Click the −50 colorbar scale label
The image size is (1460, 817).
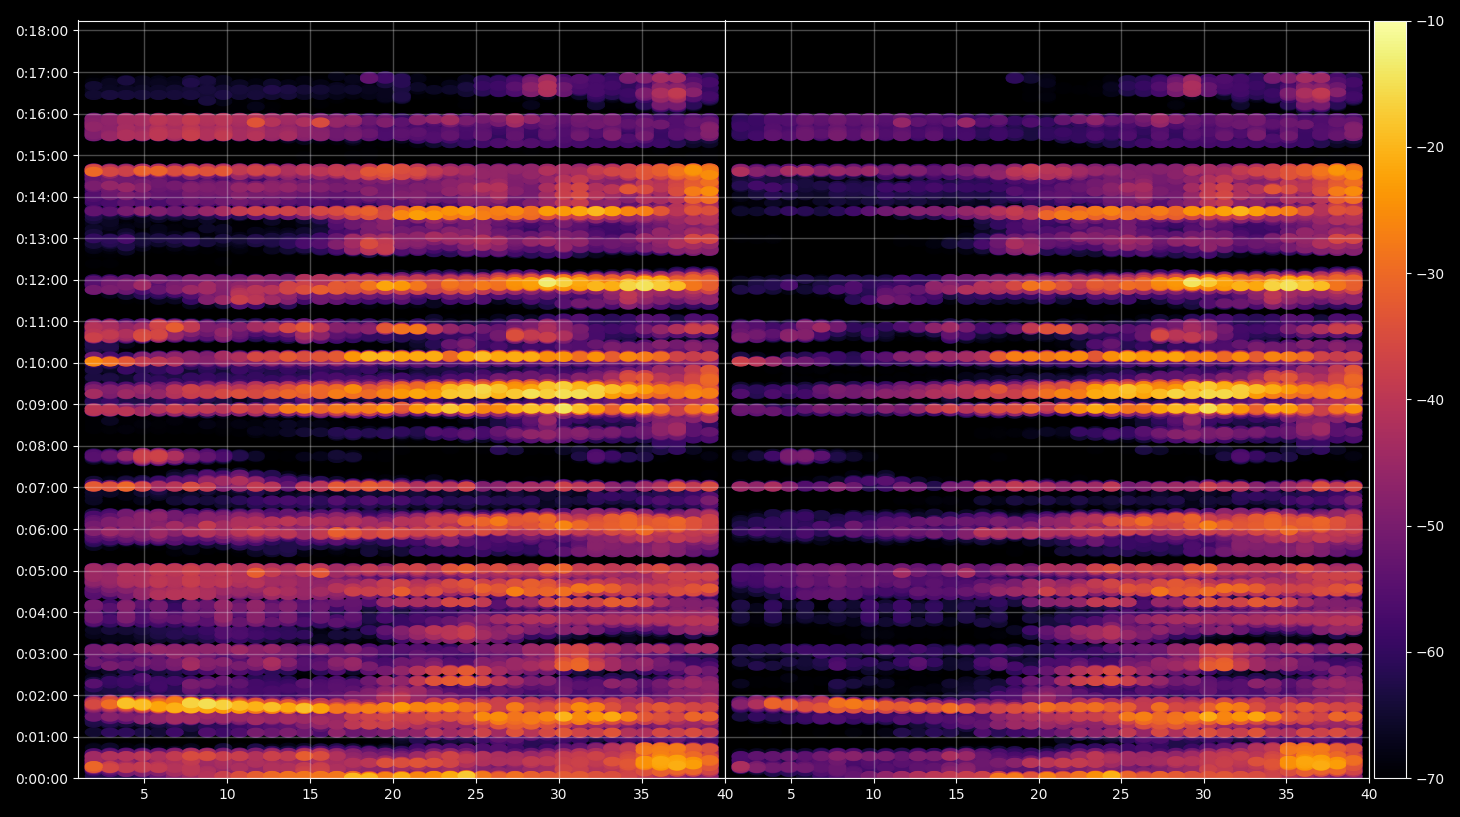(1430, 526)
